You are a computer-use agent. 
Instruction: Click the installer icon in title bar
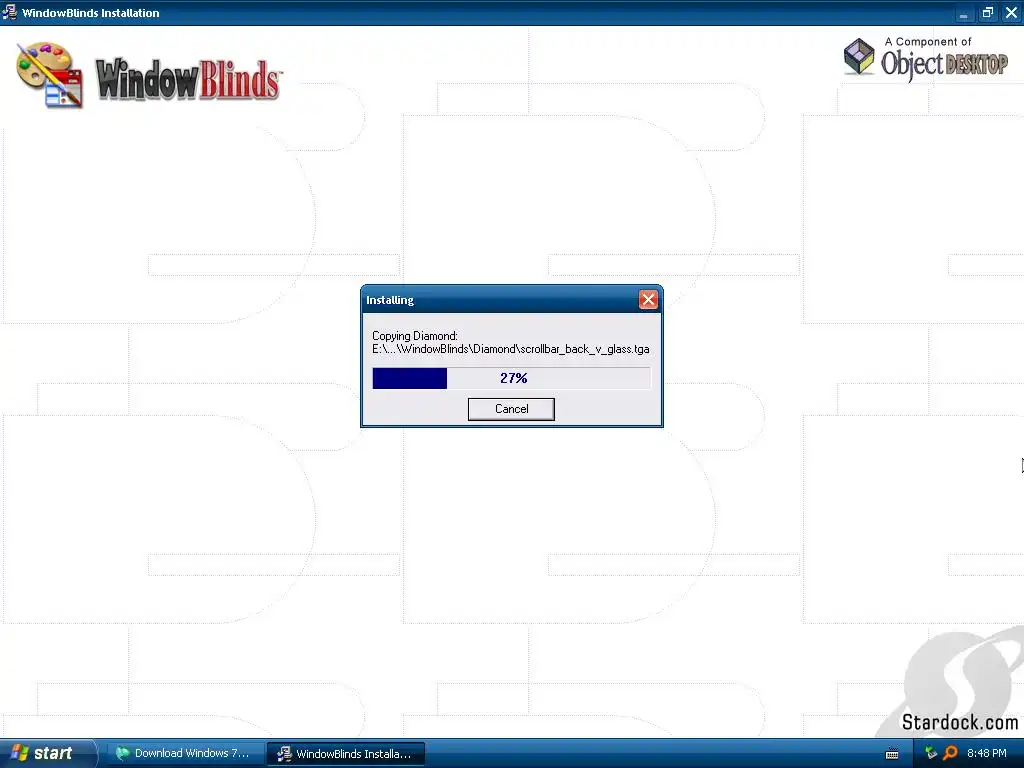9,12
